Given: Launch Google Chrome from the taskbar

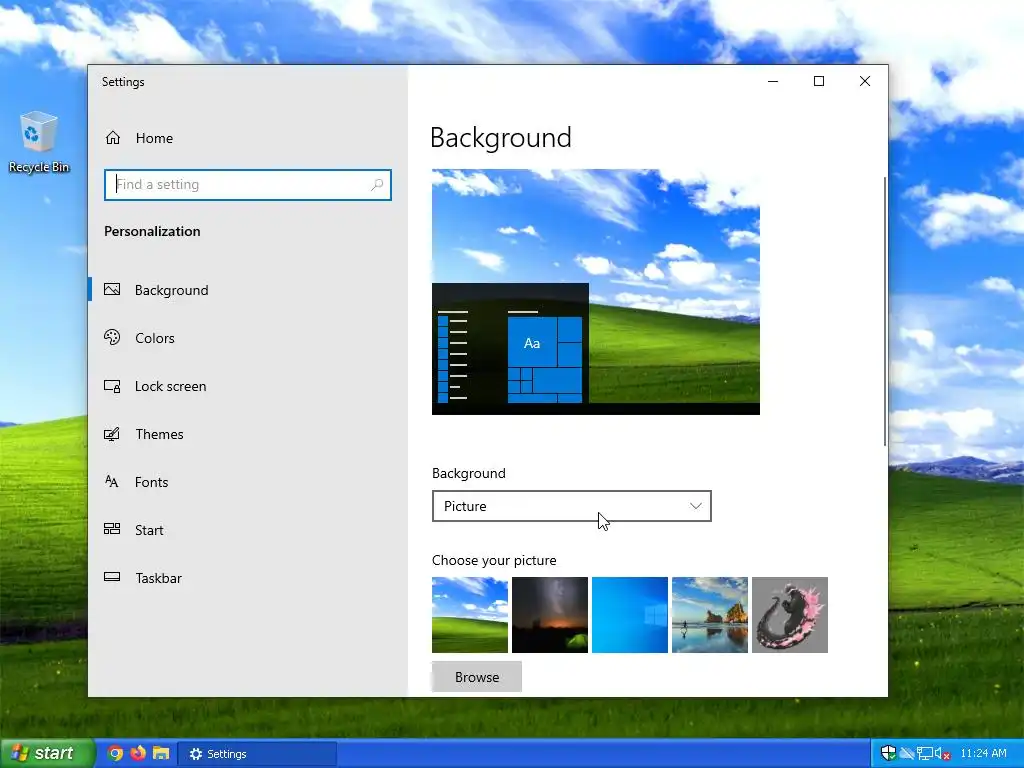Looking at the screenshot, I should pyautogui.click(x=115, y=753).
